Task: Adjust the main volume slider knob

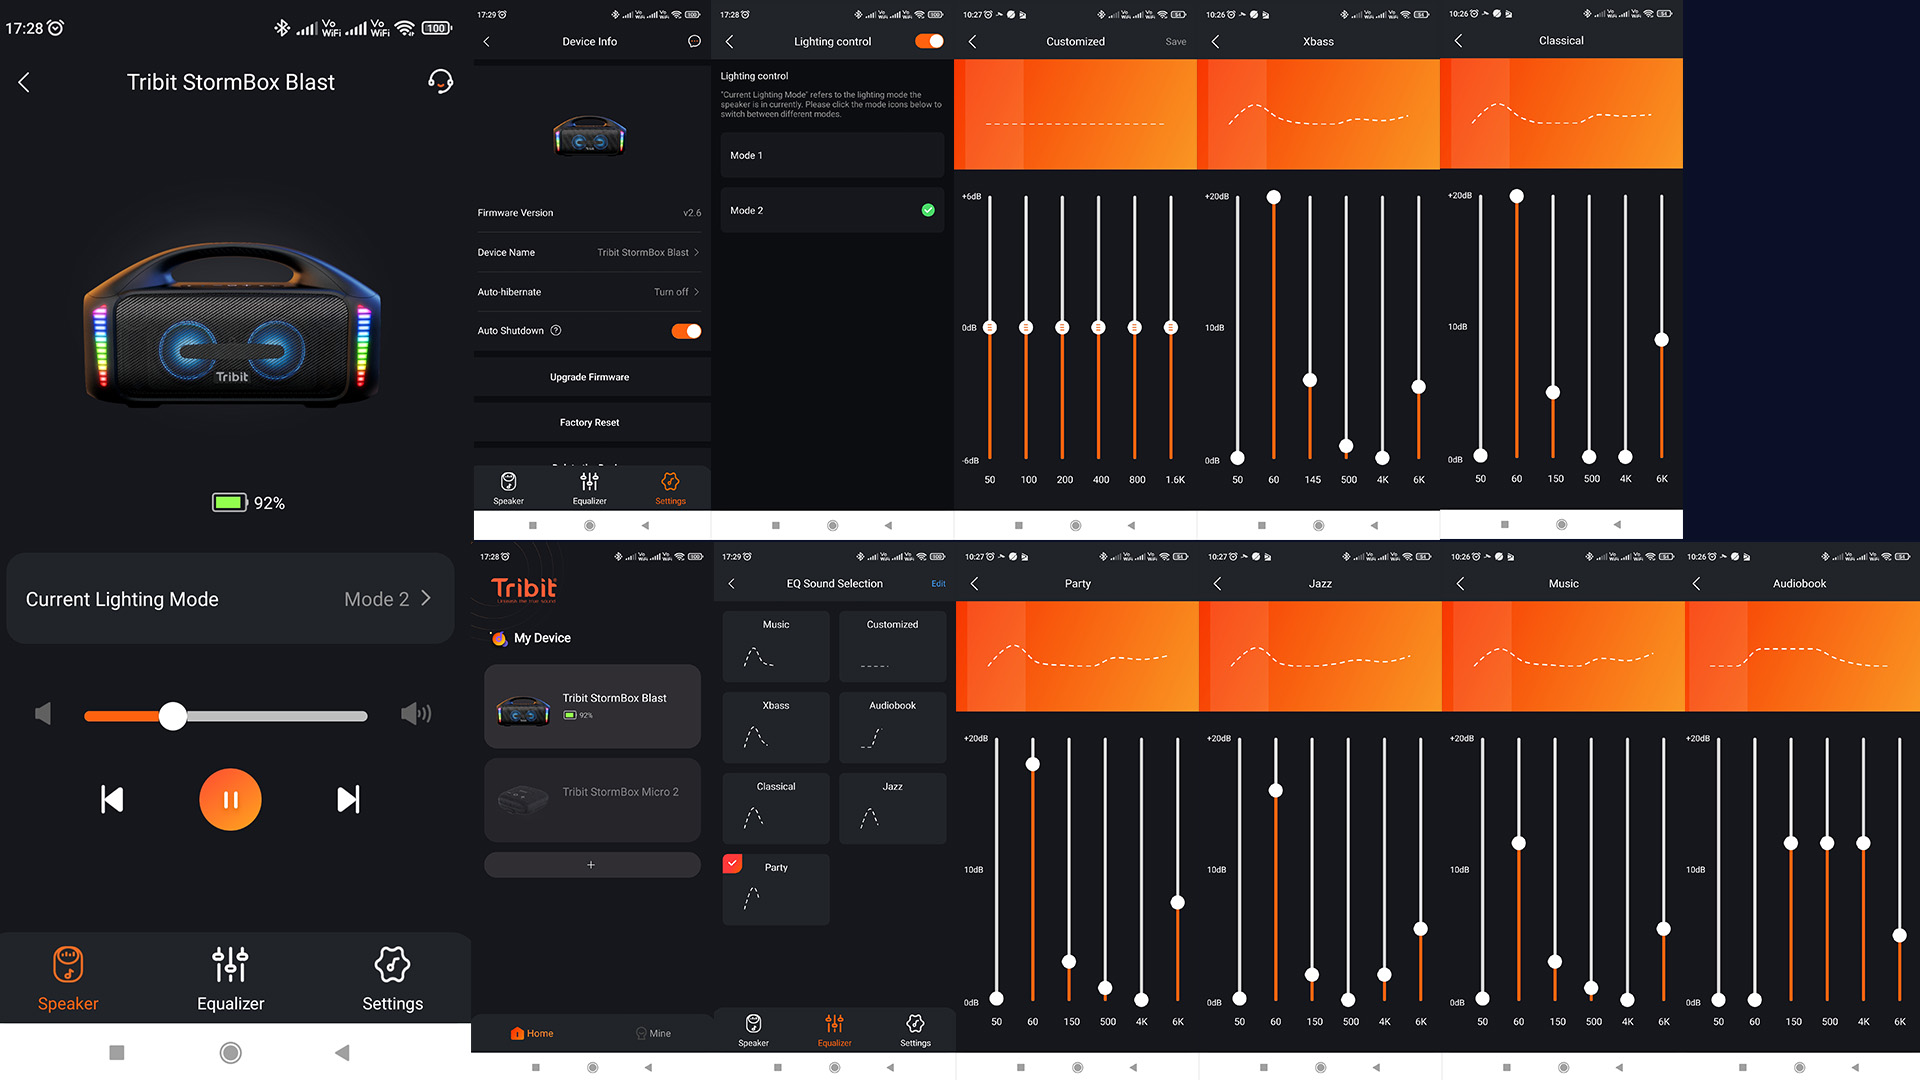Action: point(173,716)
